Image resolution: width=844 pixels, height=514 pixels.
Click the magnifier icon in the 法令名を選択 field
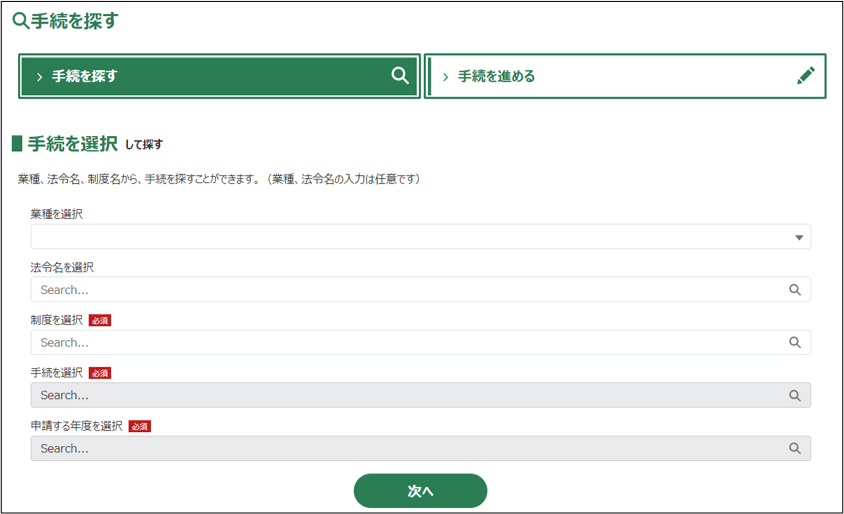[x=795, y=290]
